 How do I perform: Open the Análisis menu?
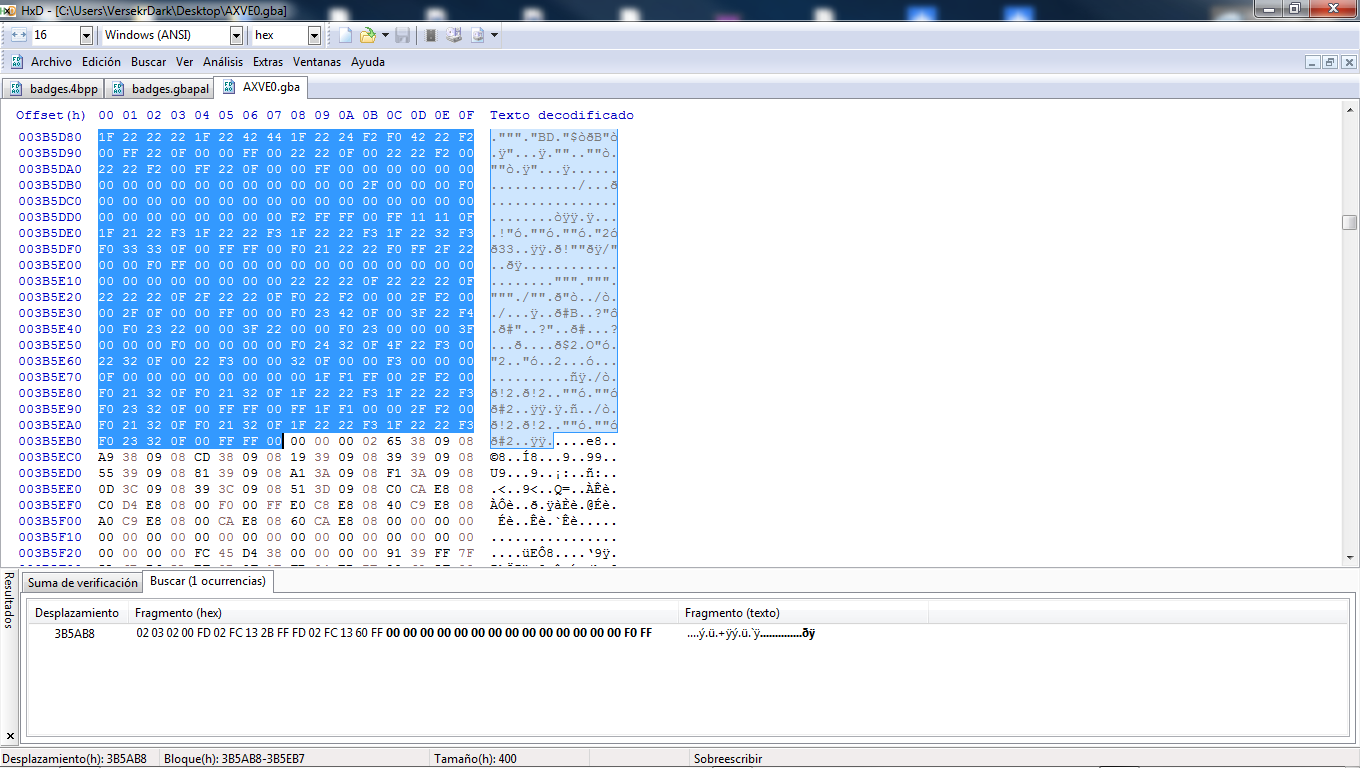coord(223,62)
